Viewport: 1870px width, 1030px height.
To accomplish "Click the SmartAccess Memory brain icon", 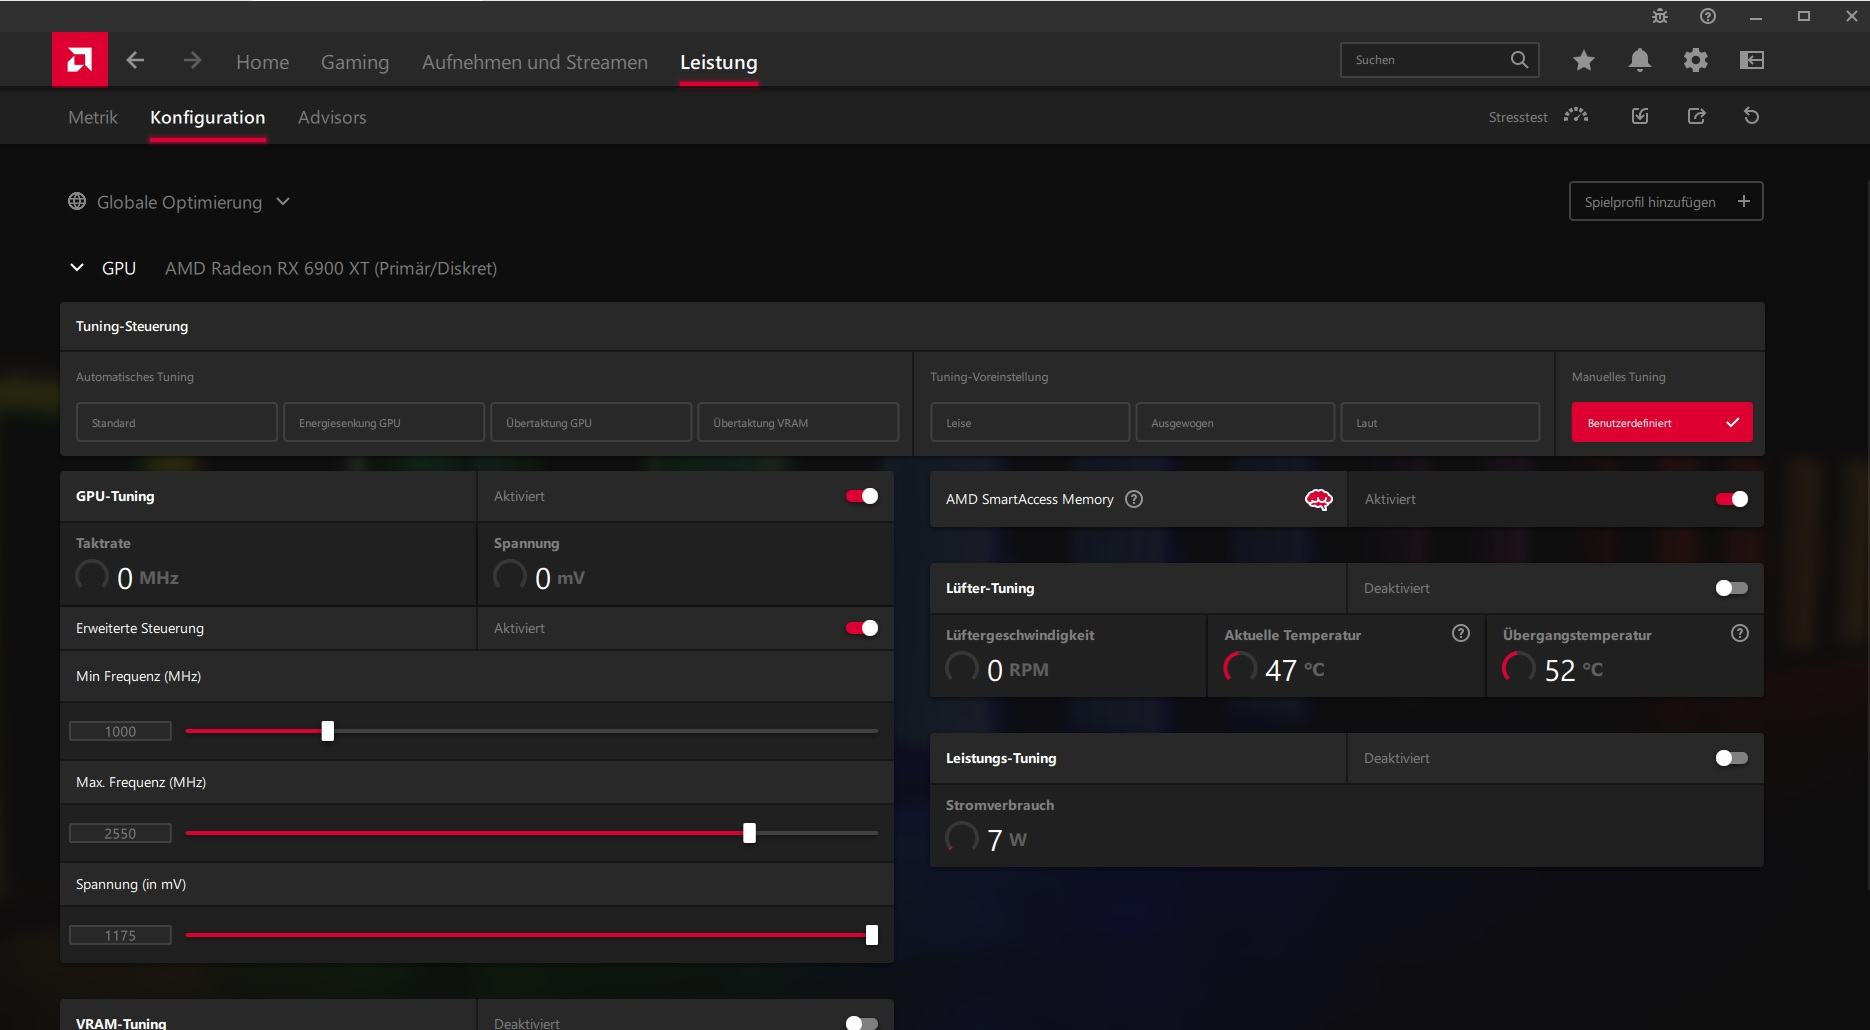I will [1319, 500].
